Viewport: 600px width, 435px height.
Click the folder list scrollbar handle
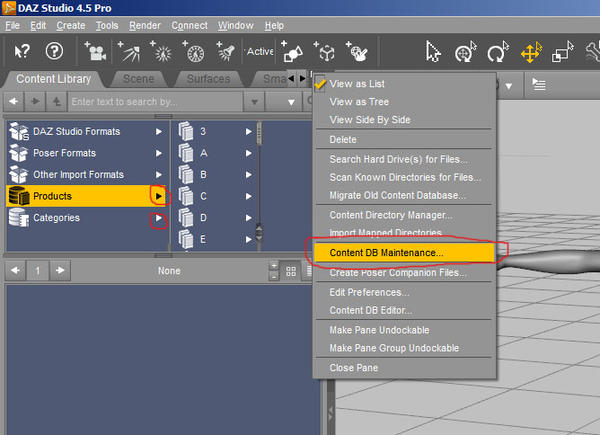[x=259, y=134]
